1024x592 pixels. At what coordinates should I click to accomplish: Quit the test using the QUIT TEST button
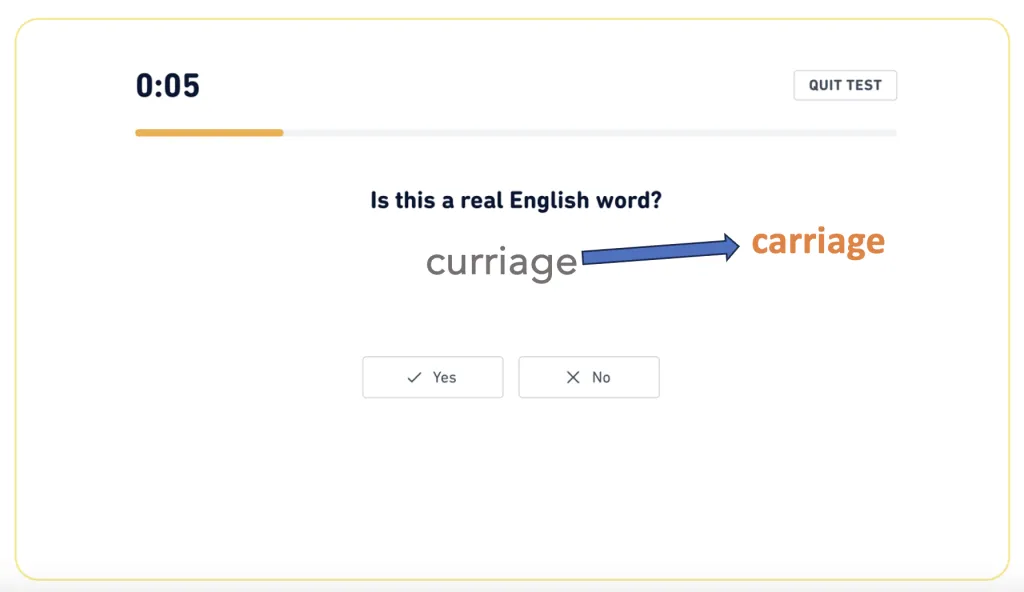point(845,85)
